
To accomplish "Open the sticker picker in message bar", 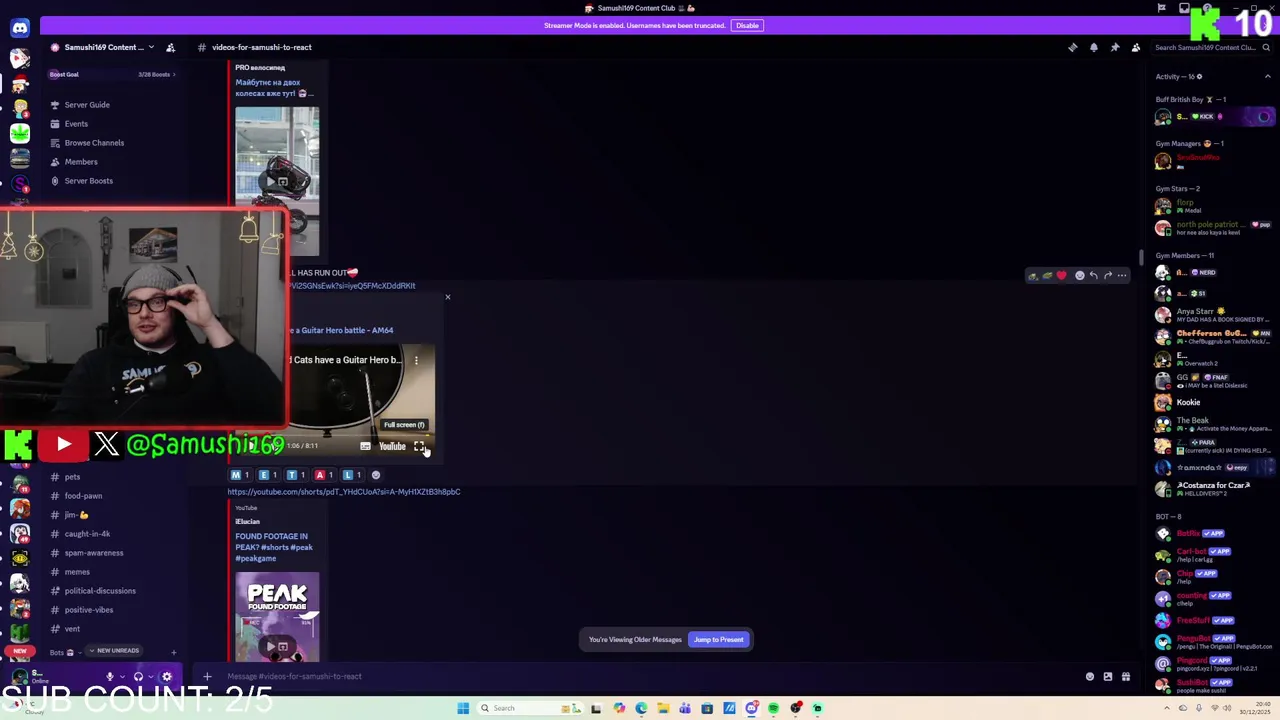I will pos(1108,677).
